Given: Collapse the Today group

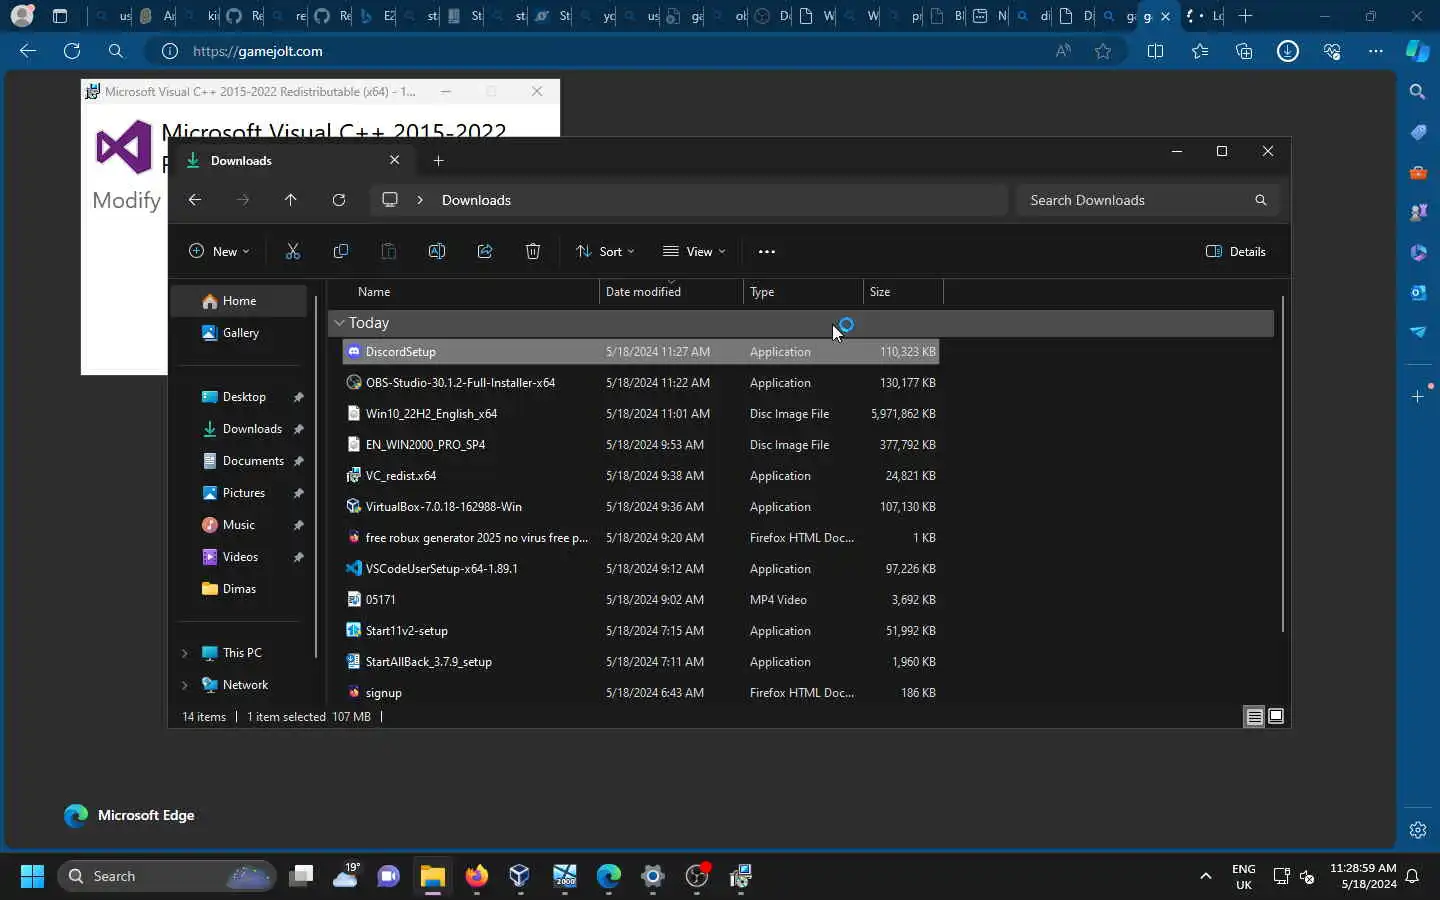Looking at the screenshot, I should [340, 323].
